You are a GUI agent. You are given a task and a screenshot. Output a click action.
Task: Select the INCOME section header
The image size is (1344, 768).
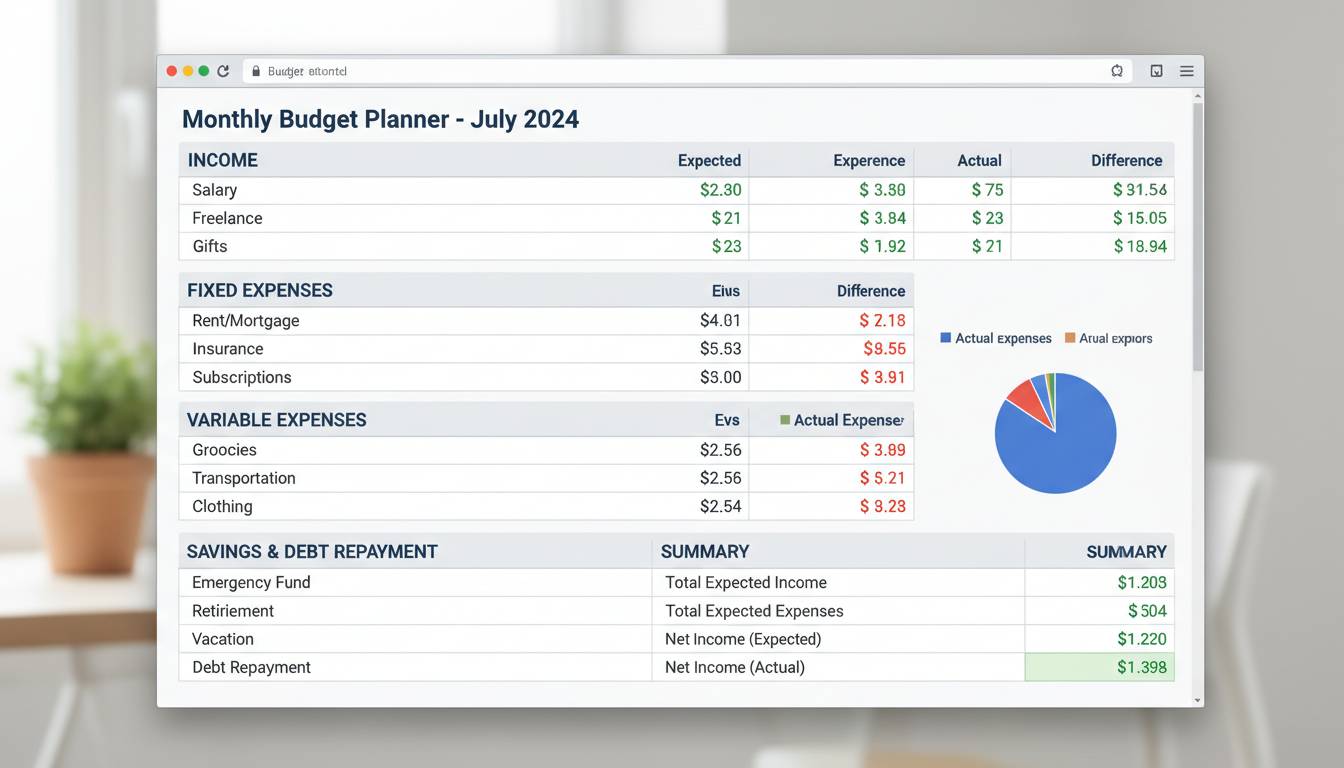[223, 160]
